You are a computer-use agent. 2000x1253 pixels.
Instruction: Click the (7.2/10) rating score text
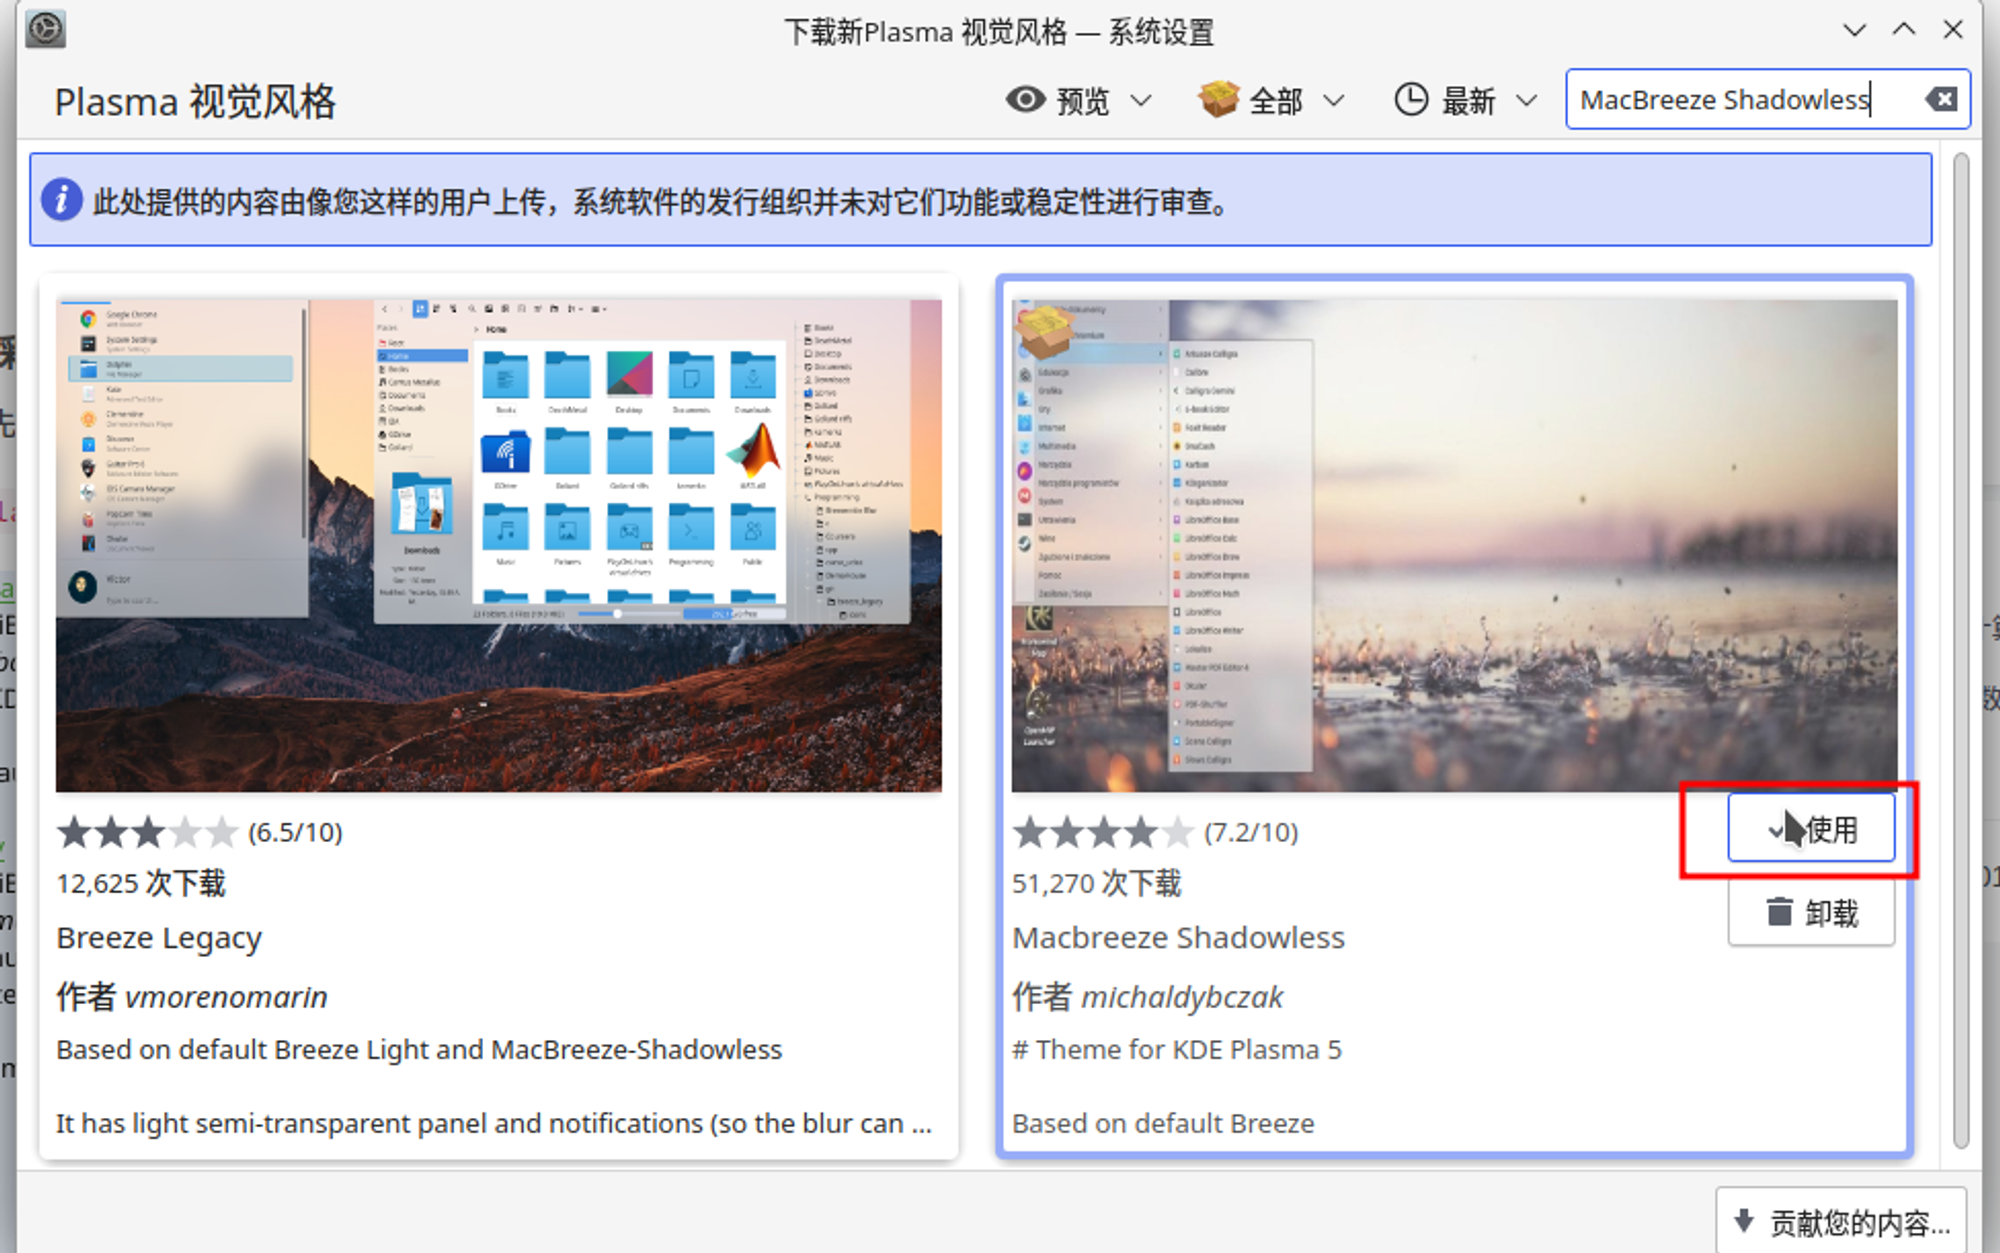[1251, 832]
